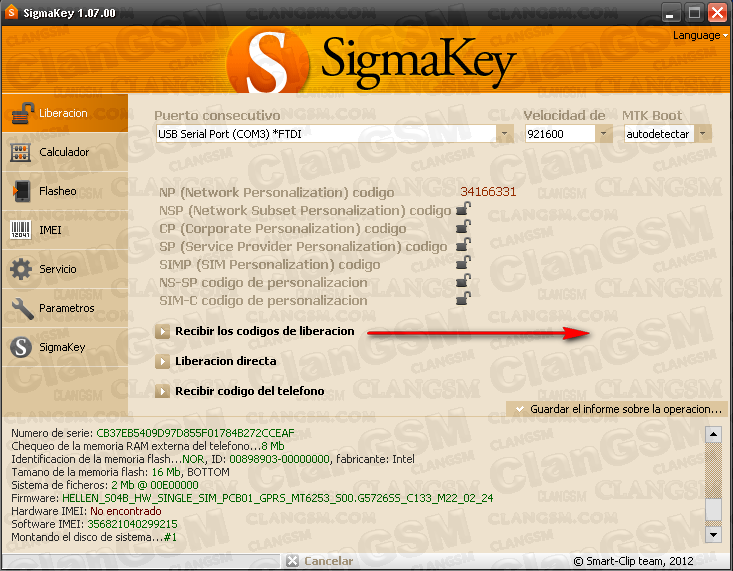This screenshot has width=733, height=571.
Task: Click the Numero de serie value in log
Action: click(x=195, y=433)
